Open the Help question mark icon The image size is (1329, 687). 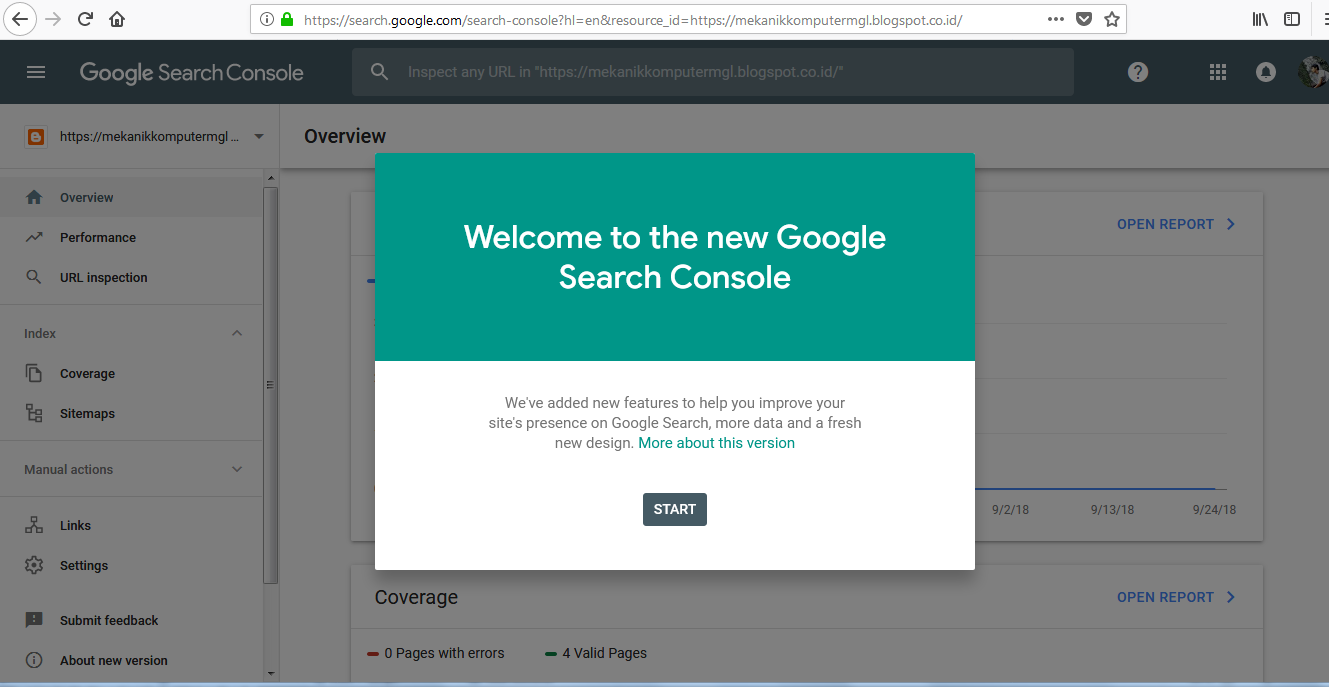1138,72
